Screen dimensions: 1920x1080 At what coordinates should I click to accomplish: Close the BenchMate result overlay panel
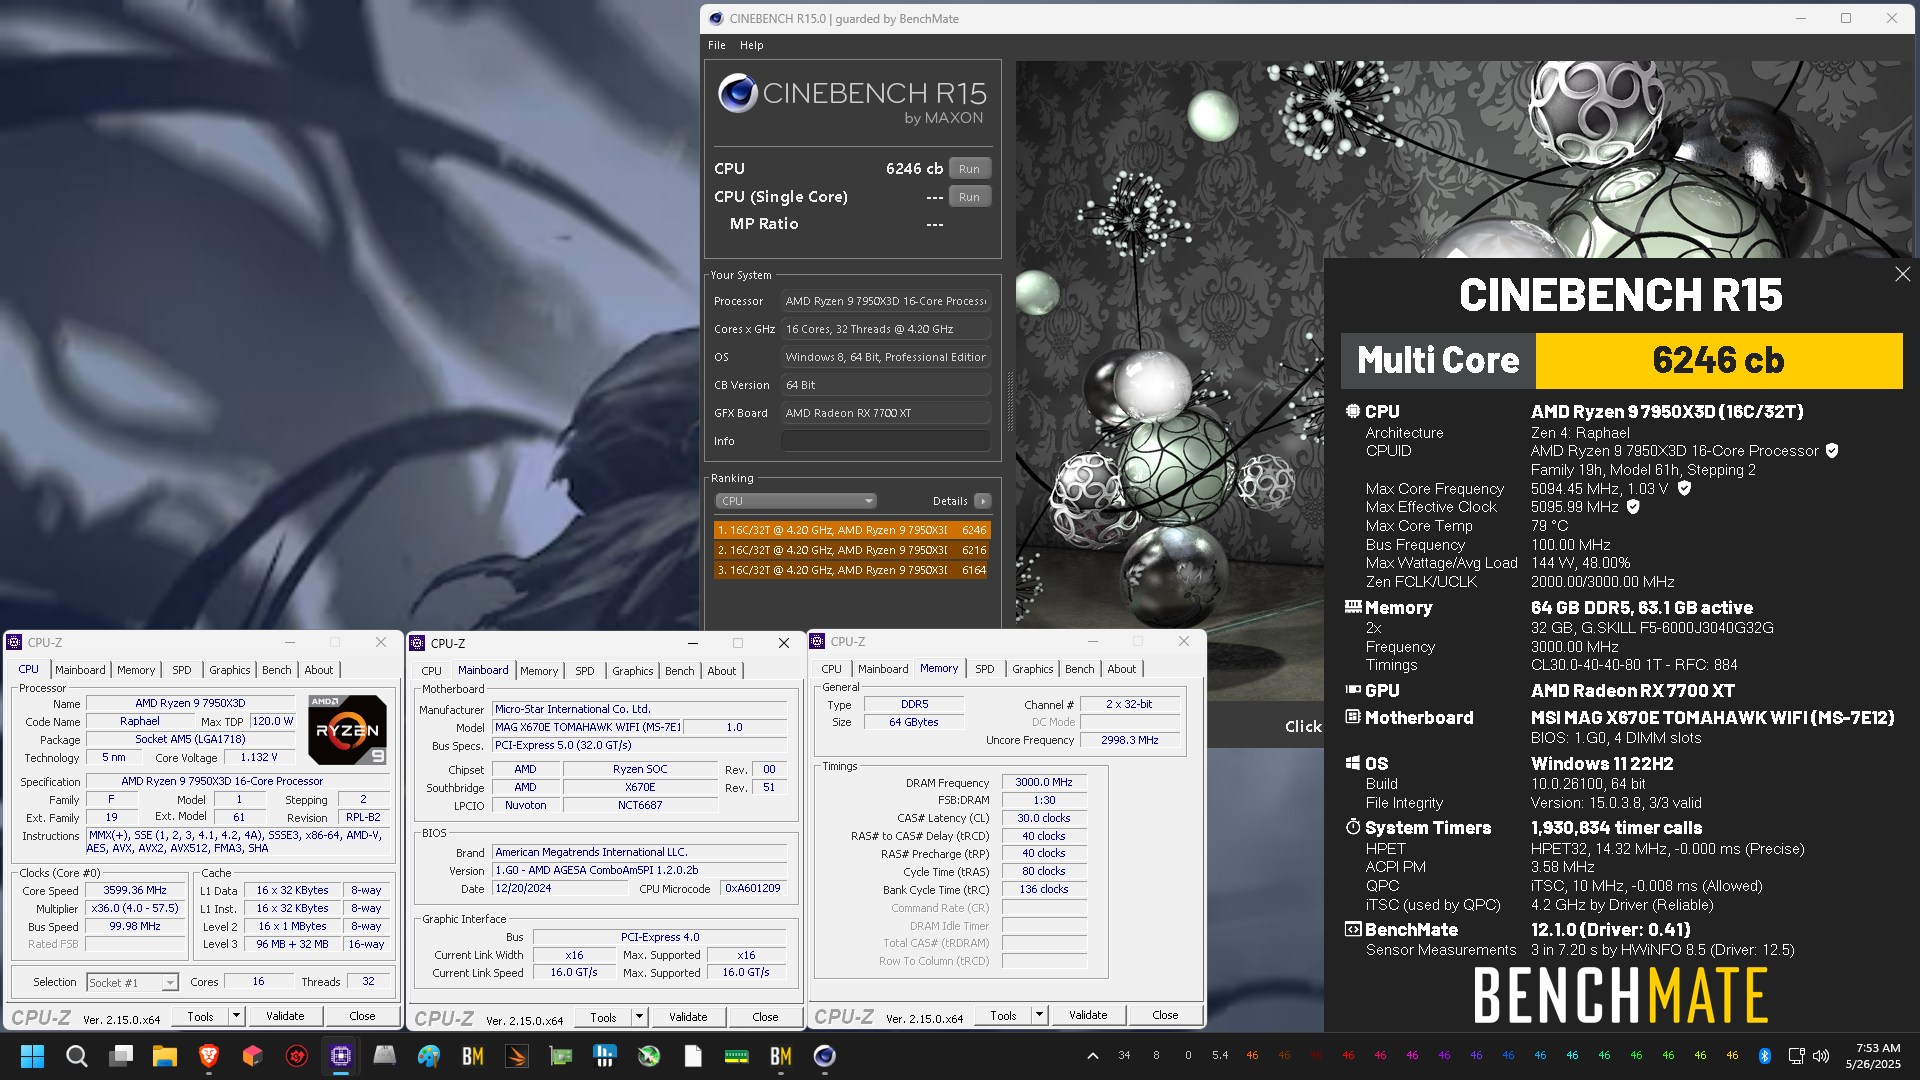[x=1902, y=274]
